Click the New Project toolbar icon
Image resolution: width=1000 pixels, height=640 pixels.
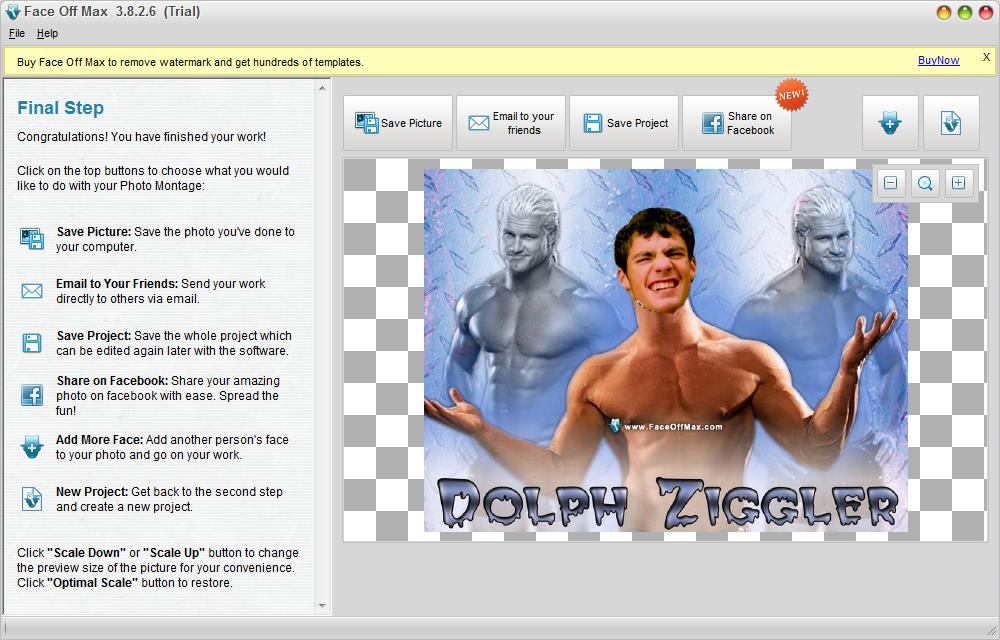pyautogui.click(x=952, y=123)
